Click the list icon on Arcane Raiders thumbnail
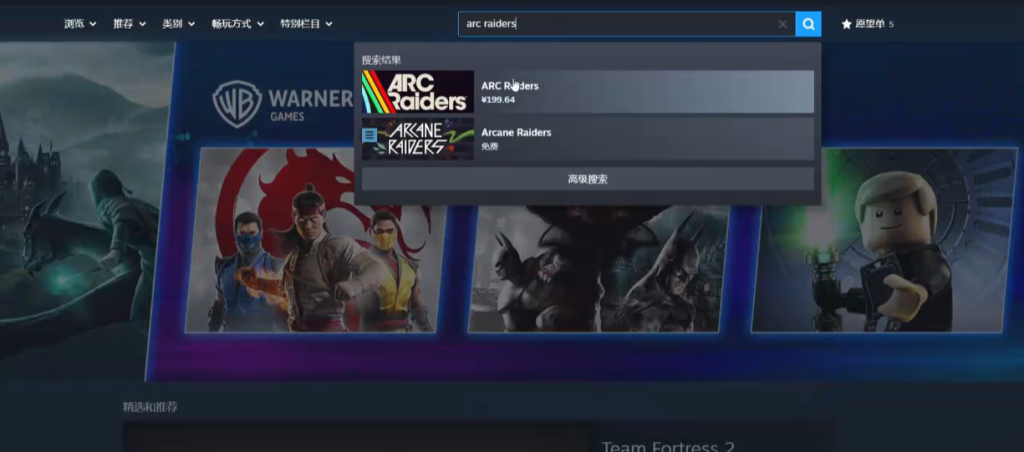This screenshot has height=452, width=1024. [x=370, y=133]
